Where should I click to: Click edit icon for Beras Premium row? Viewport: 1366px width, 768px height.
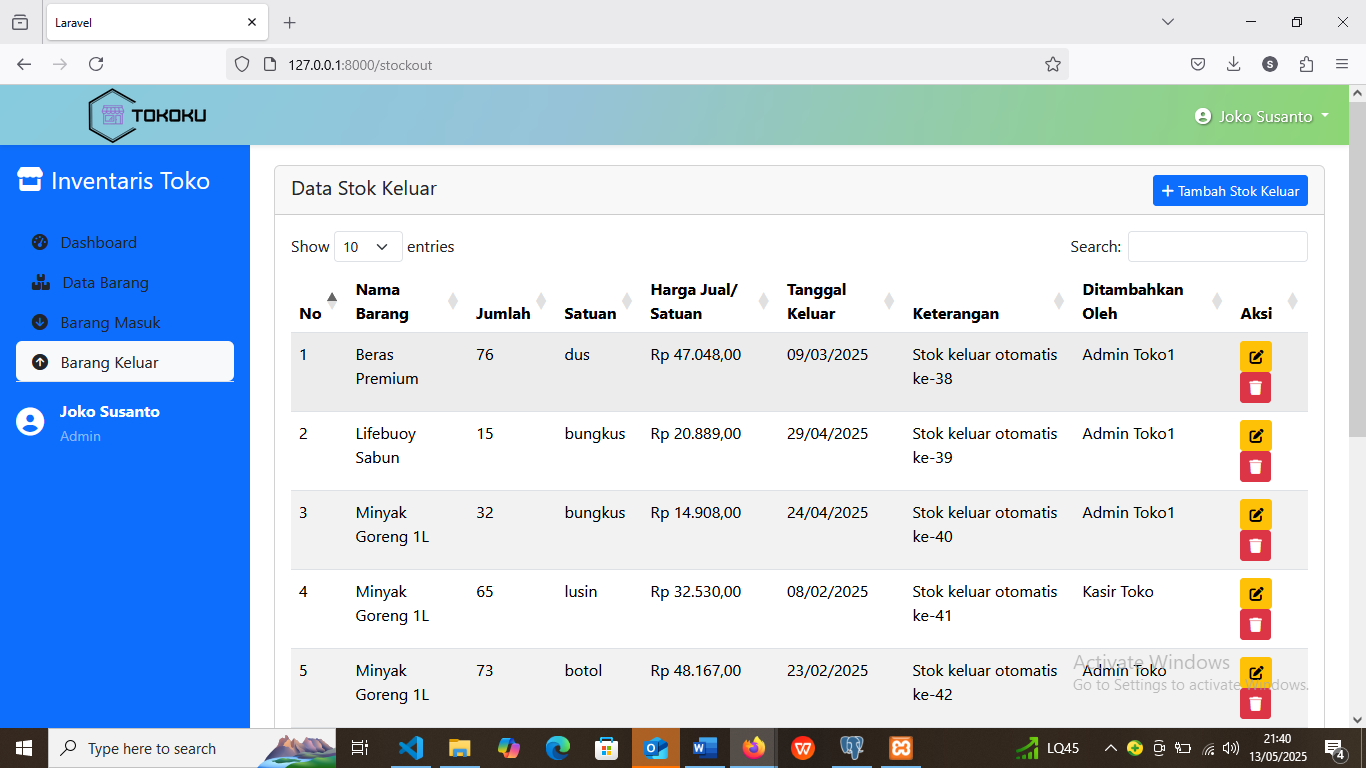1255,357
